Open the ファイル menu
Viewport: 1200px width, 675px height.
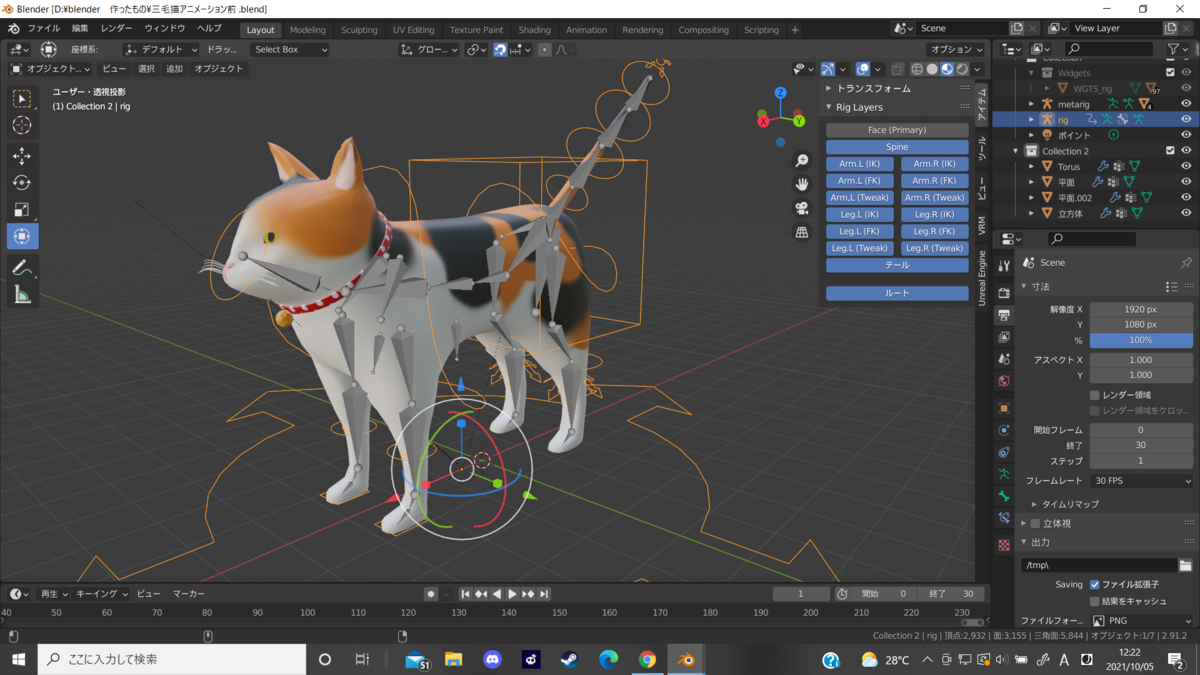point(43,29)
